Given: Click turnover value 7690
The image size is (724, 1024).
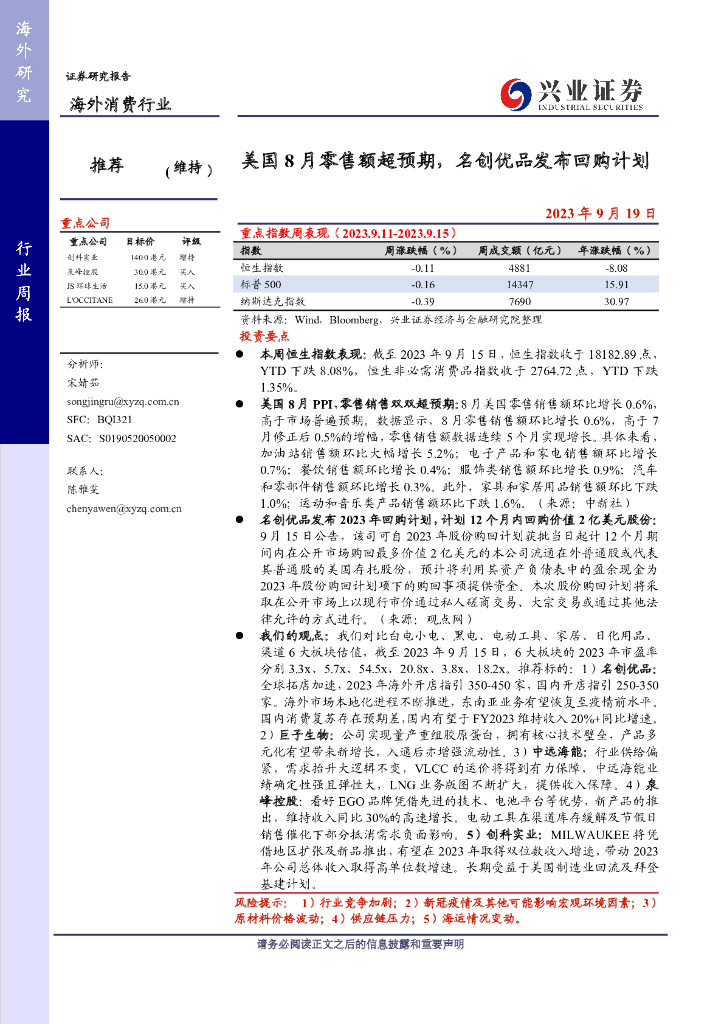Looking at the screenshot, I should [x=520, y=302].
